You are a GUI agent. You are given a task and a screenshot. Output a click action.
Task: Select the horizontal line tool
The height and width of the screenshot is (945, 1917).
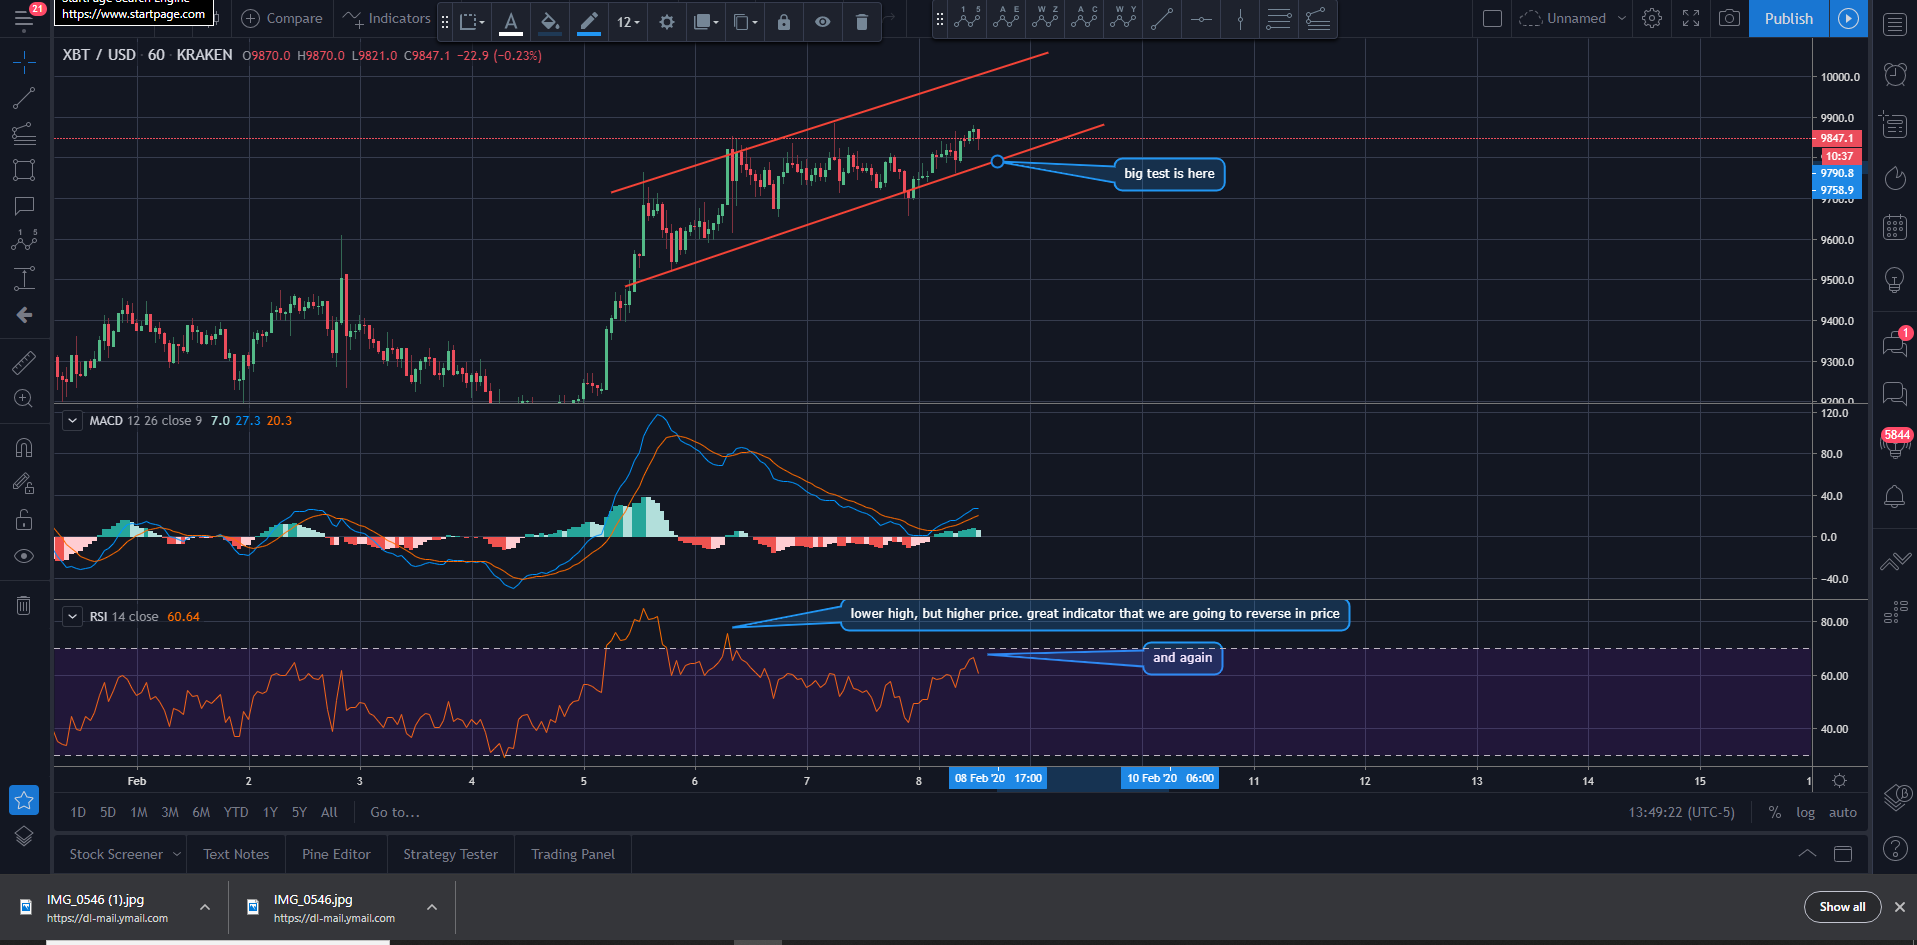click(1201, 18)
